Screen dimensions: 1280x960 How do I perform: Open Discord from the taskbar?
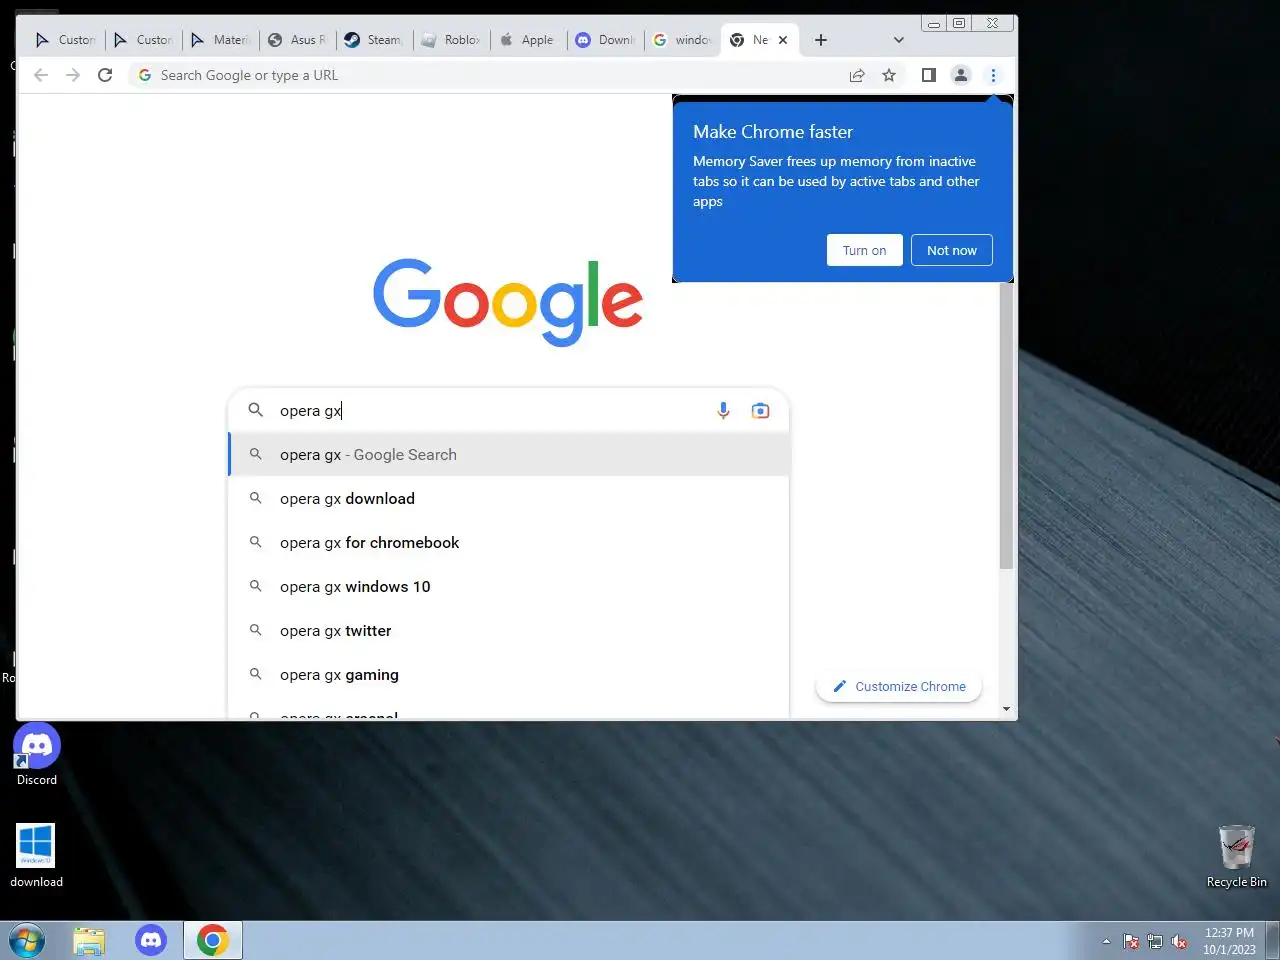click(x=151, y=940)
